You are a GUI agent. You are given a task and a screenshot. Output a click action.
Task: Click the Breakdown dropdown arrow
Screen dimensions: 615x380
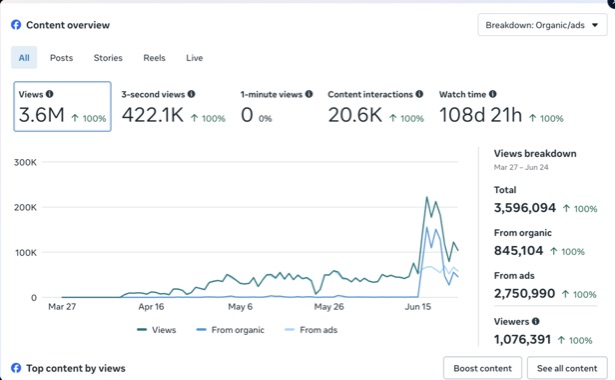(x=595, y=25)
